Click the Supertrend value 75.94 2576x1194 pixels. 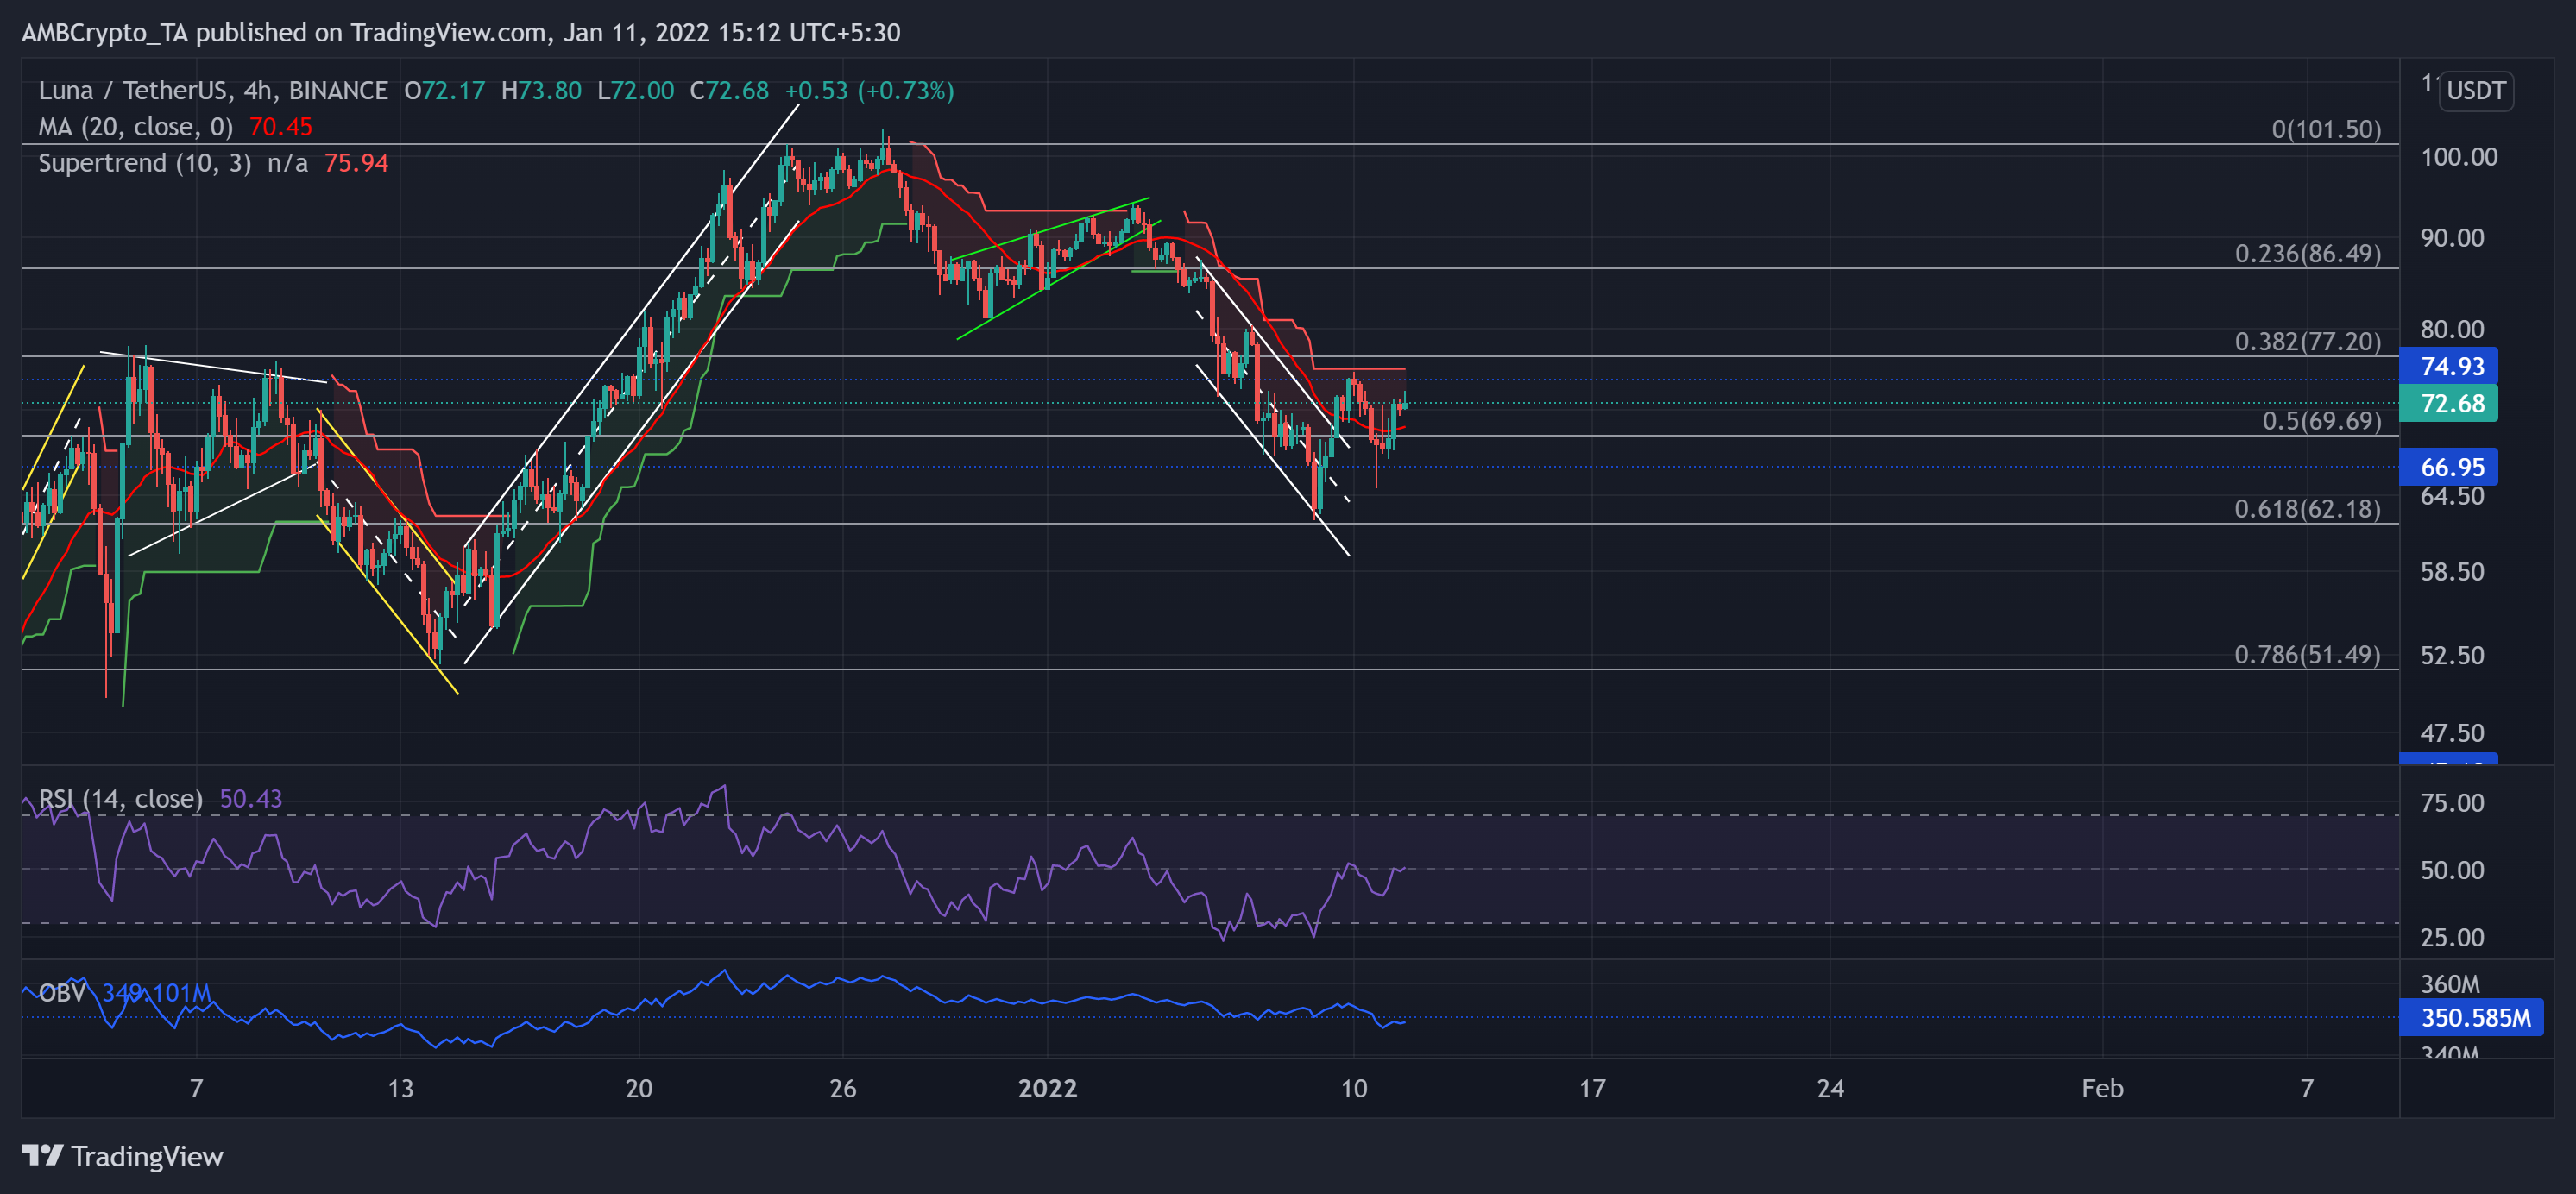[356, 163]
